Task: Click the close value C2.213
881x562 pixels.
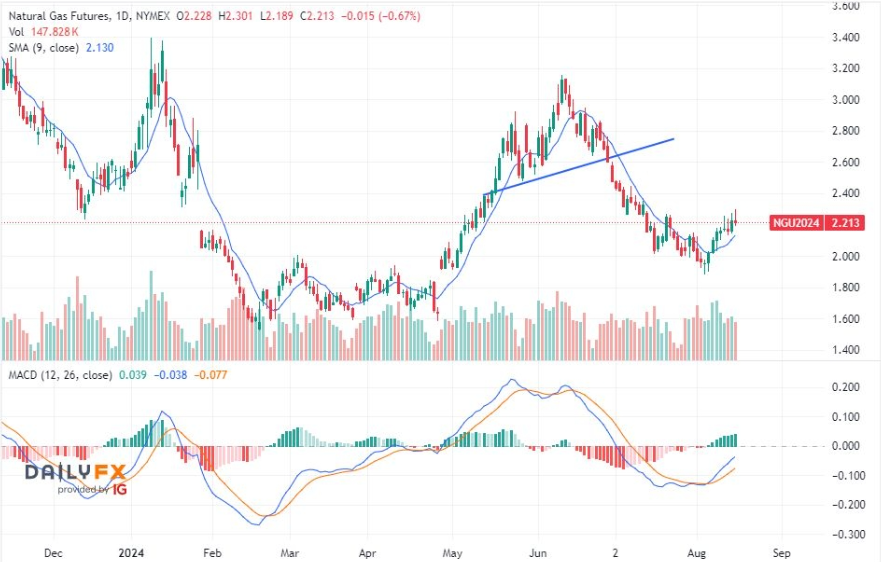Action: 317,16
